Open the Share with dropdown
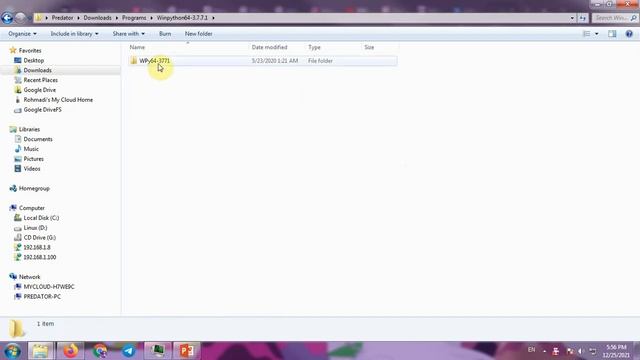640x360 pixels. pyautogui.click(x=129, y=34)
